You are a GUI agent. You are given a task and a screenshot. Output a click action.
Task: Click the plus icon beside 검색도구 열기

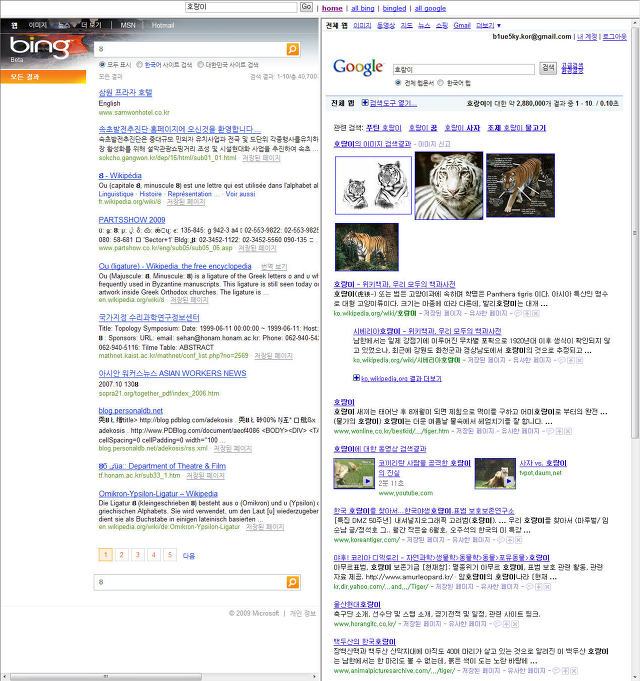pyautogui.click(x=365, y=102)
